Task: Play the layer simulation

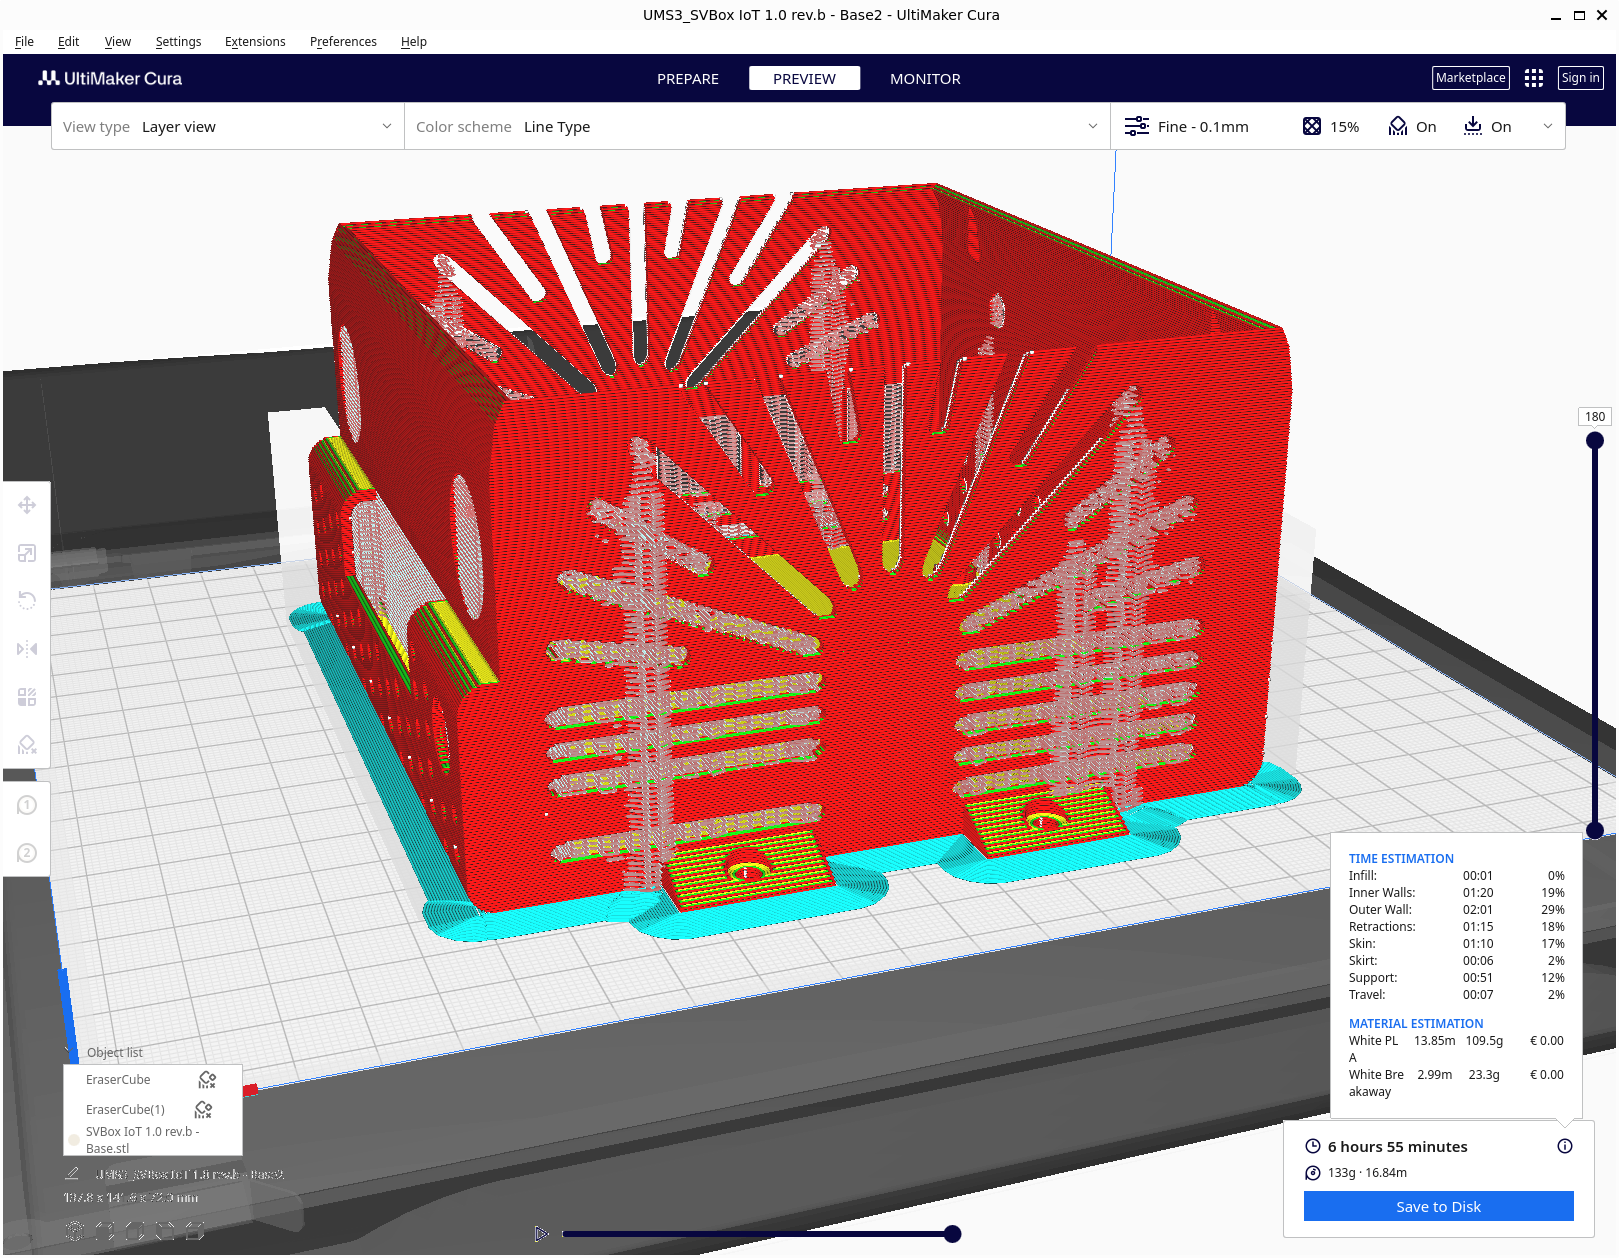Action: tap(541, 1234)
